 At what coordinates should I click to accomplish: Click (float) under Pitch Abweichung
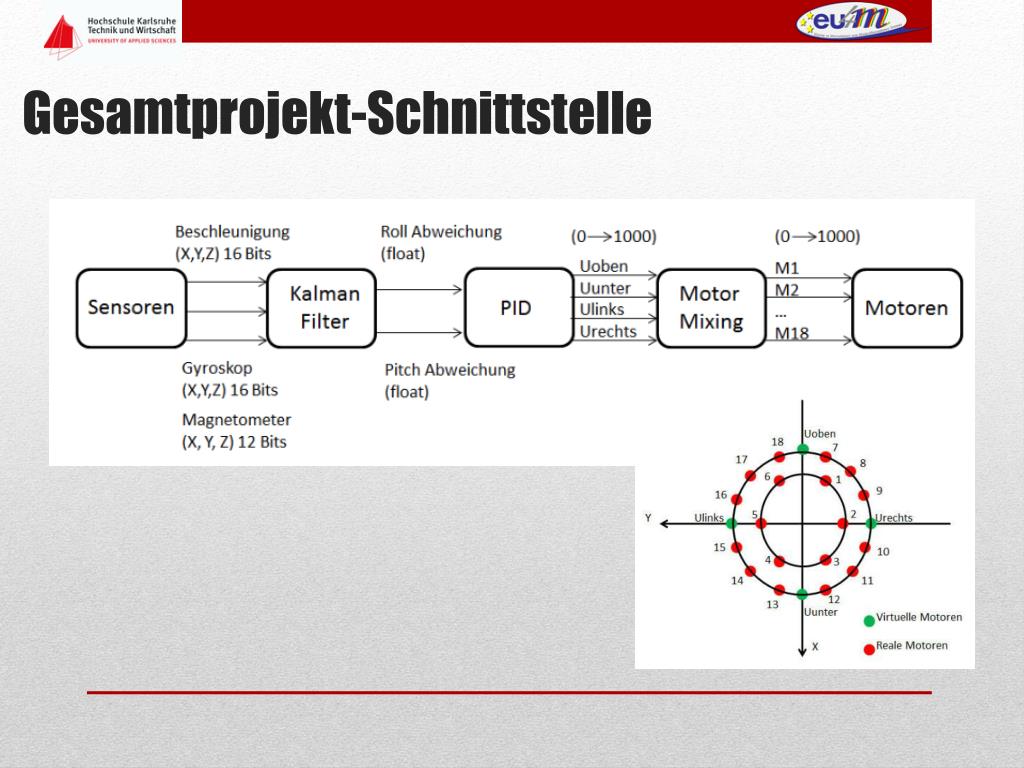(x=407, y=392)
